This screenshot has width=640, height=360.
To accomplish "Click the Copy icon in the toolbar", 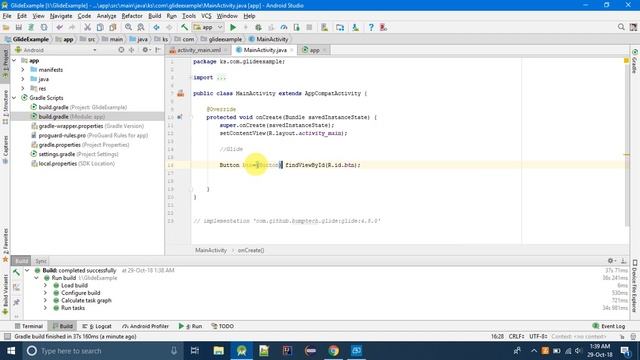I will click(x=100, y=27).
